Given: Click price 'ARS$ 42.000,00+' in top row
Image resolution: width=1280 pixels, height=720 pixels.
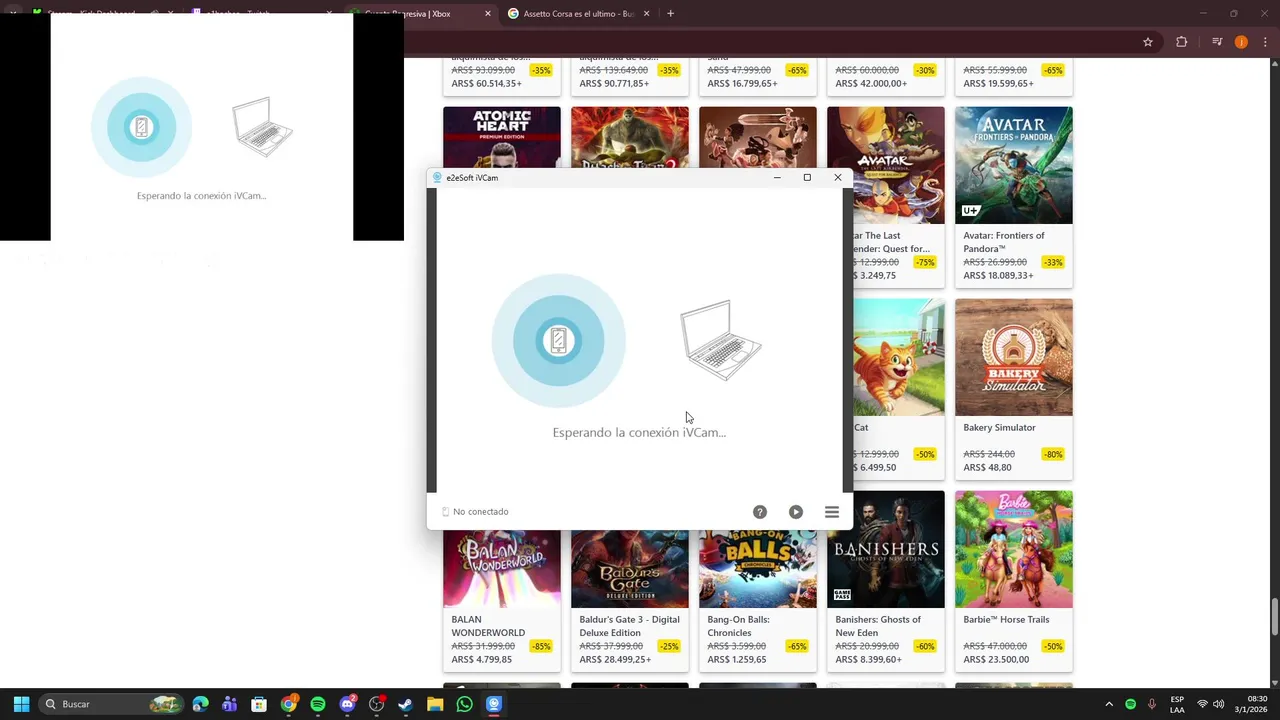Looking at the screenshot, I should click(x=871, y=84).
